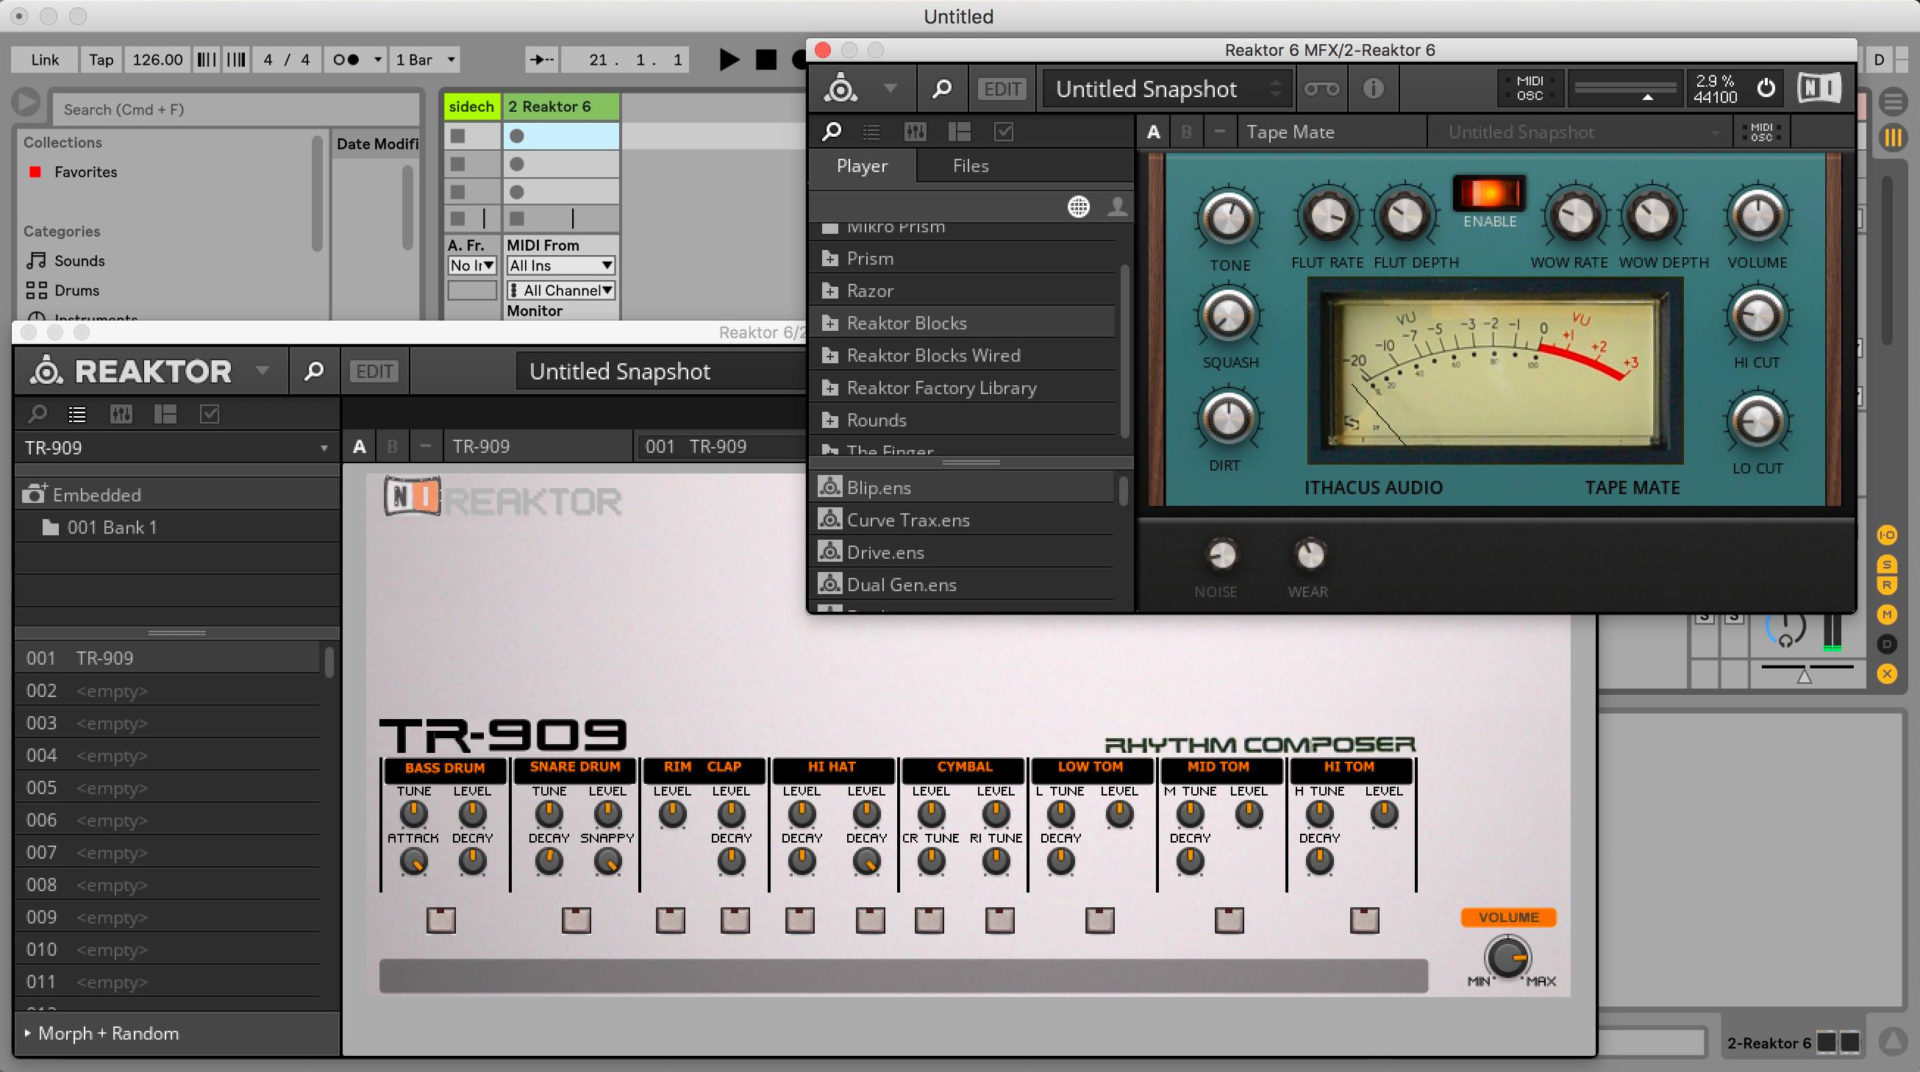Toggle Link in Ableton's transport bar
Screen dimensions: 1920x1072
coord(43,59)
